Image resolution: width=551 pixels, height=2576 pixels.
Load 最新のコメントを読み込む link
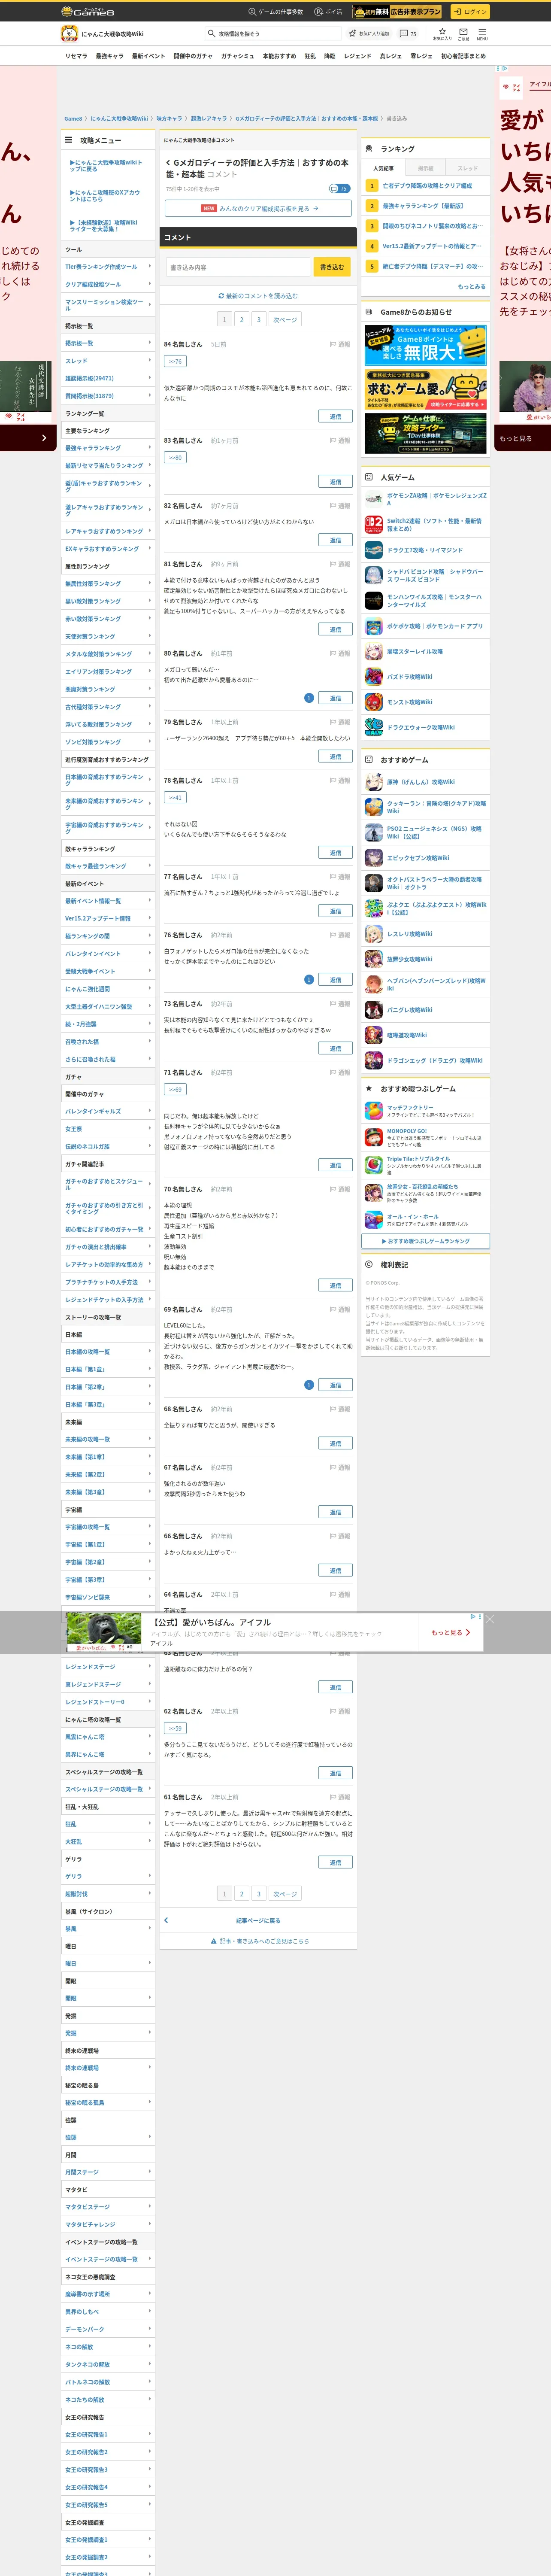point(258,296)
